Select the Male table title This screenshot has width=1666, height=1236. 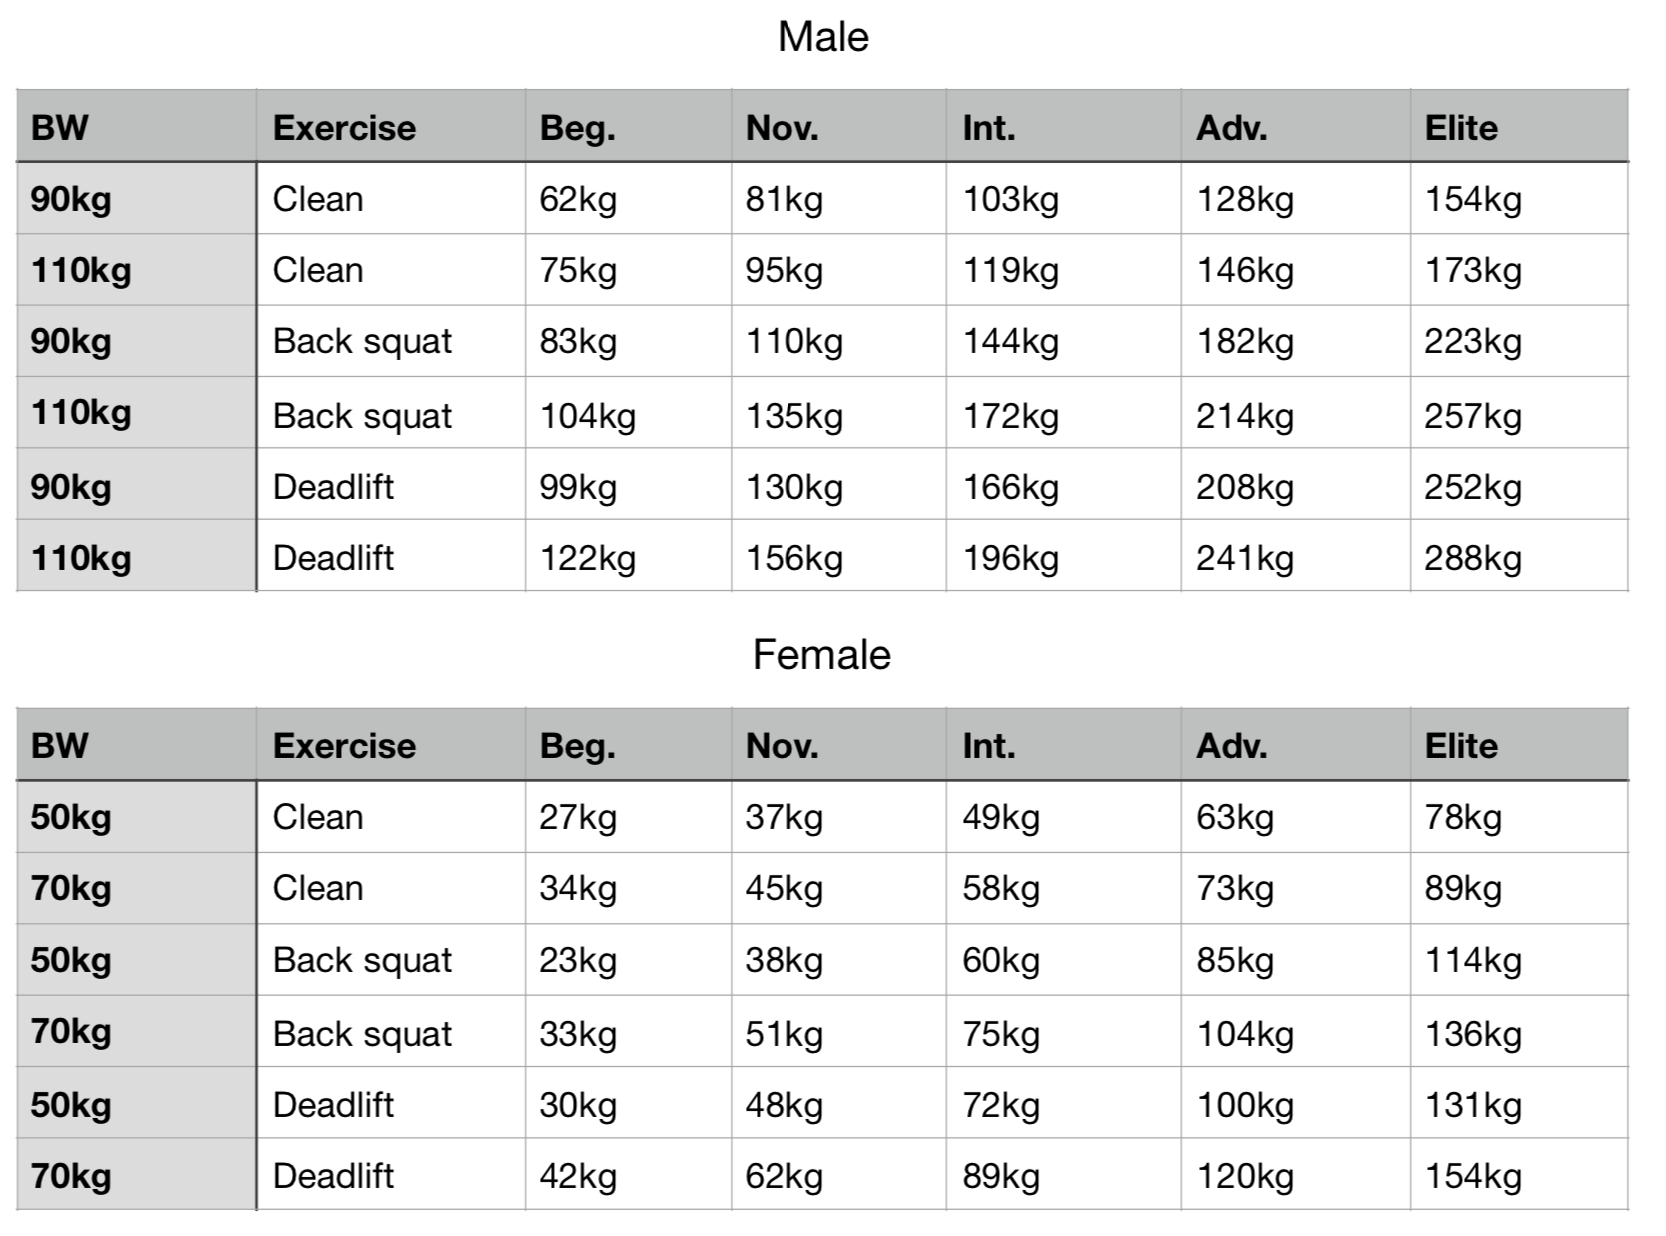point(823,38)
